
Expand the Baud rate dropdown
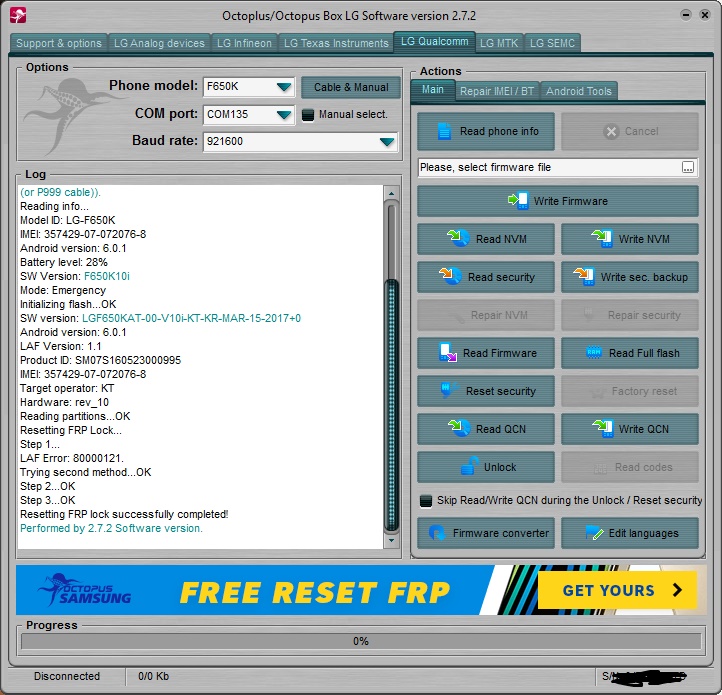pos(387,141)
